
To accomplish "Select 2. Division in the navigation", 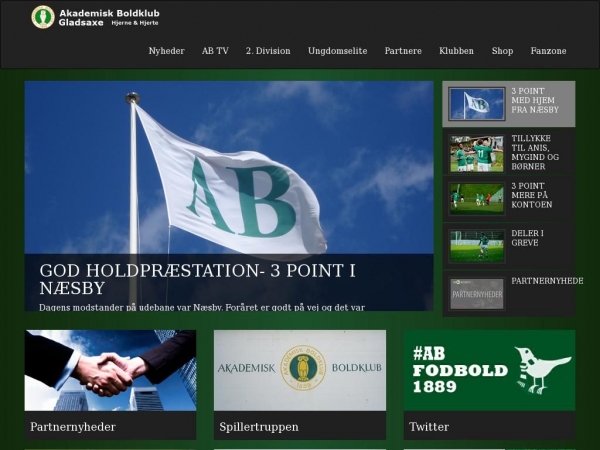I will click(x=268, y=51).
